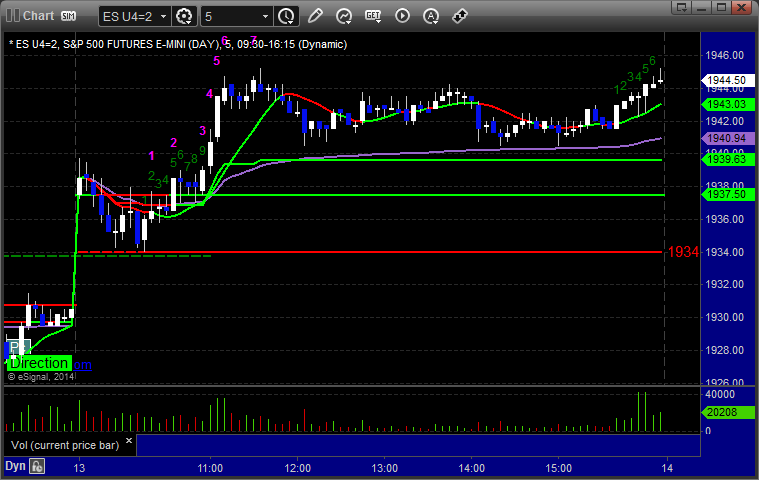Open the studies/indicators chart icon menu

point(344,16)
